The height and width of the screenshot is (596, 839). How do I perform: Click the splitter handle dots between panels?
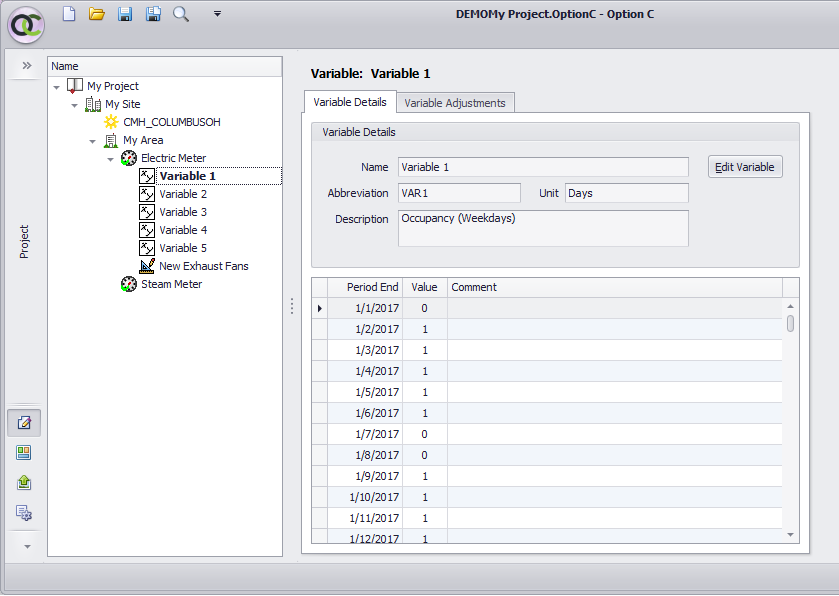(292, 306)
